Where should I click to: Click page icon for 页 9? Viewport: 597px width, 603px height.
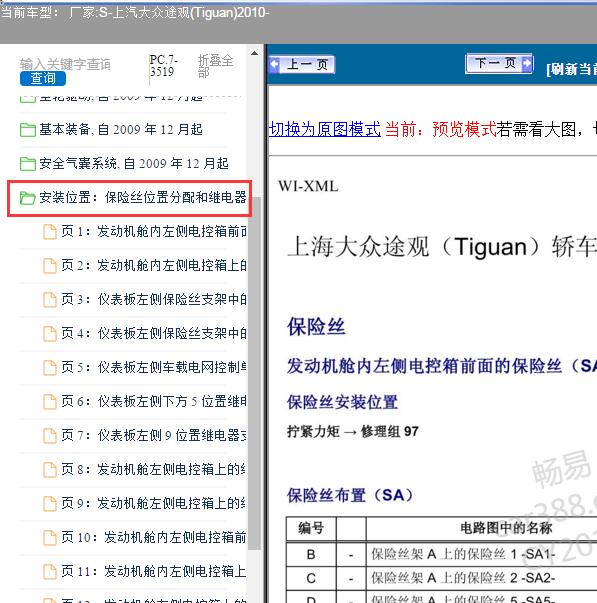[50, 503]
